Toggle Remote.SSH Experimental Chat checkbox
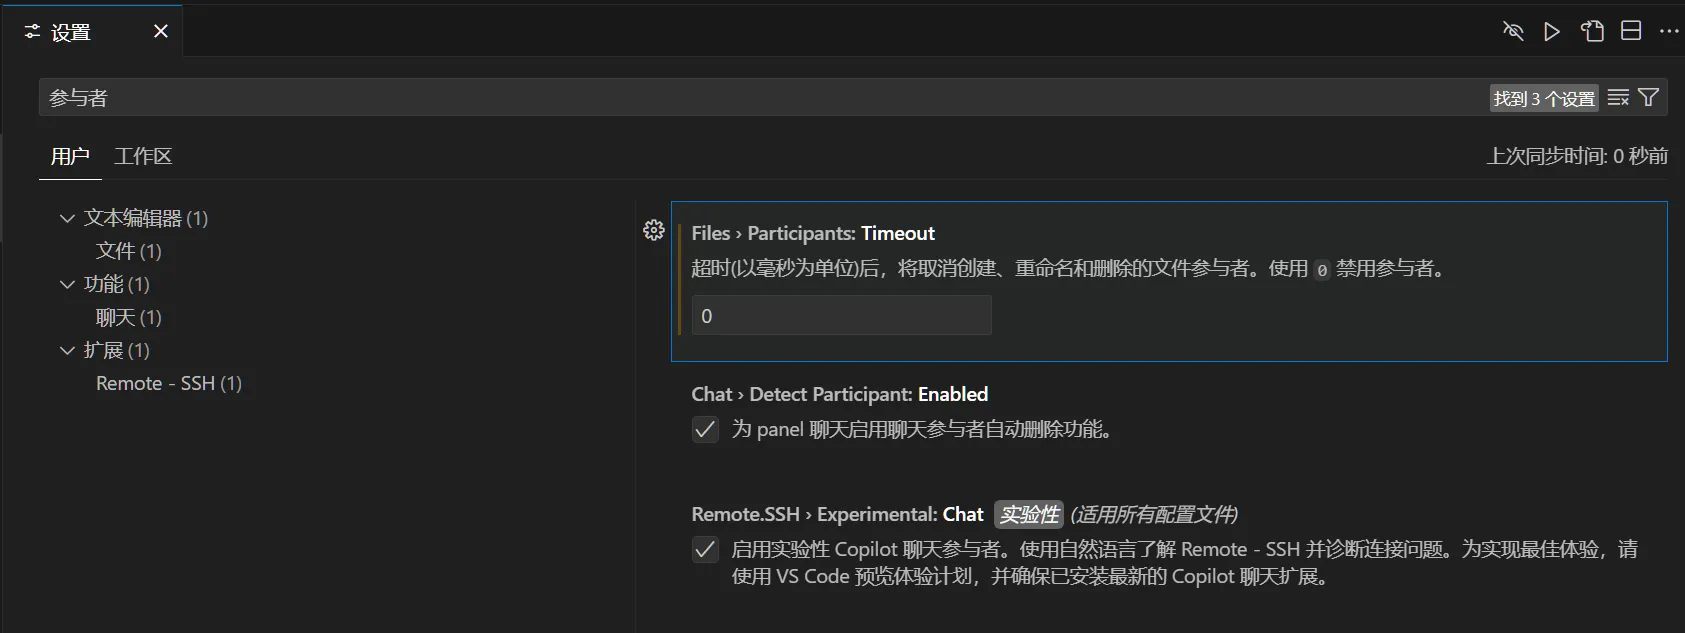This screenshot has height=633, width=1685. 705,550
